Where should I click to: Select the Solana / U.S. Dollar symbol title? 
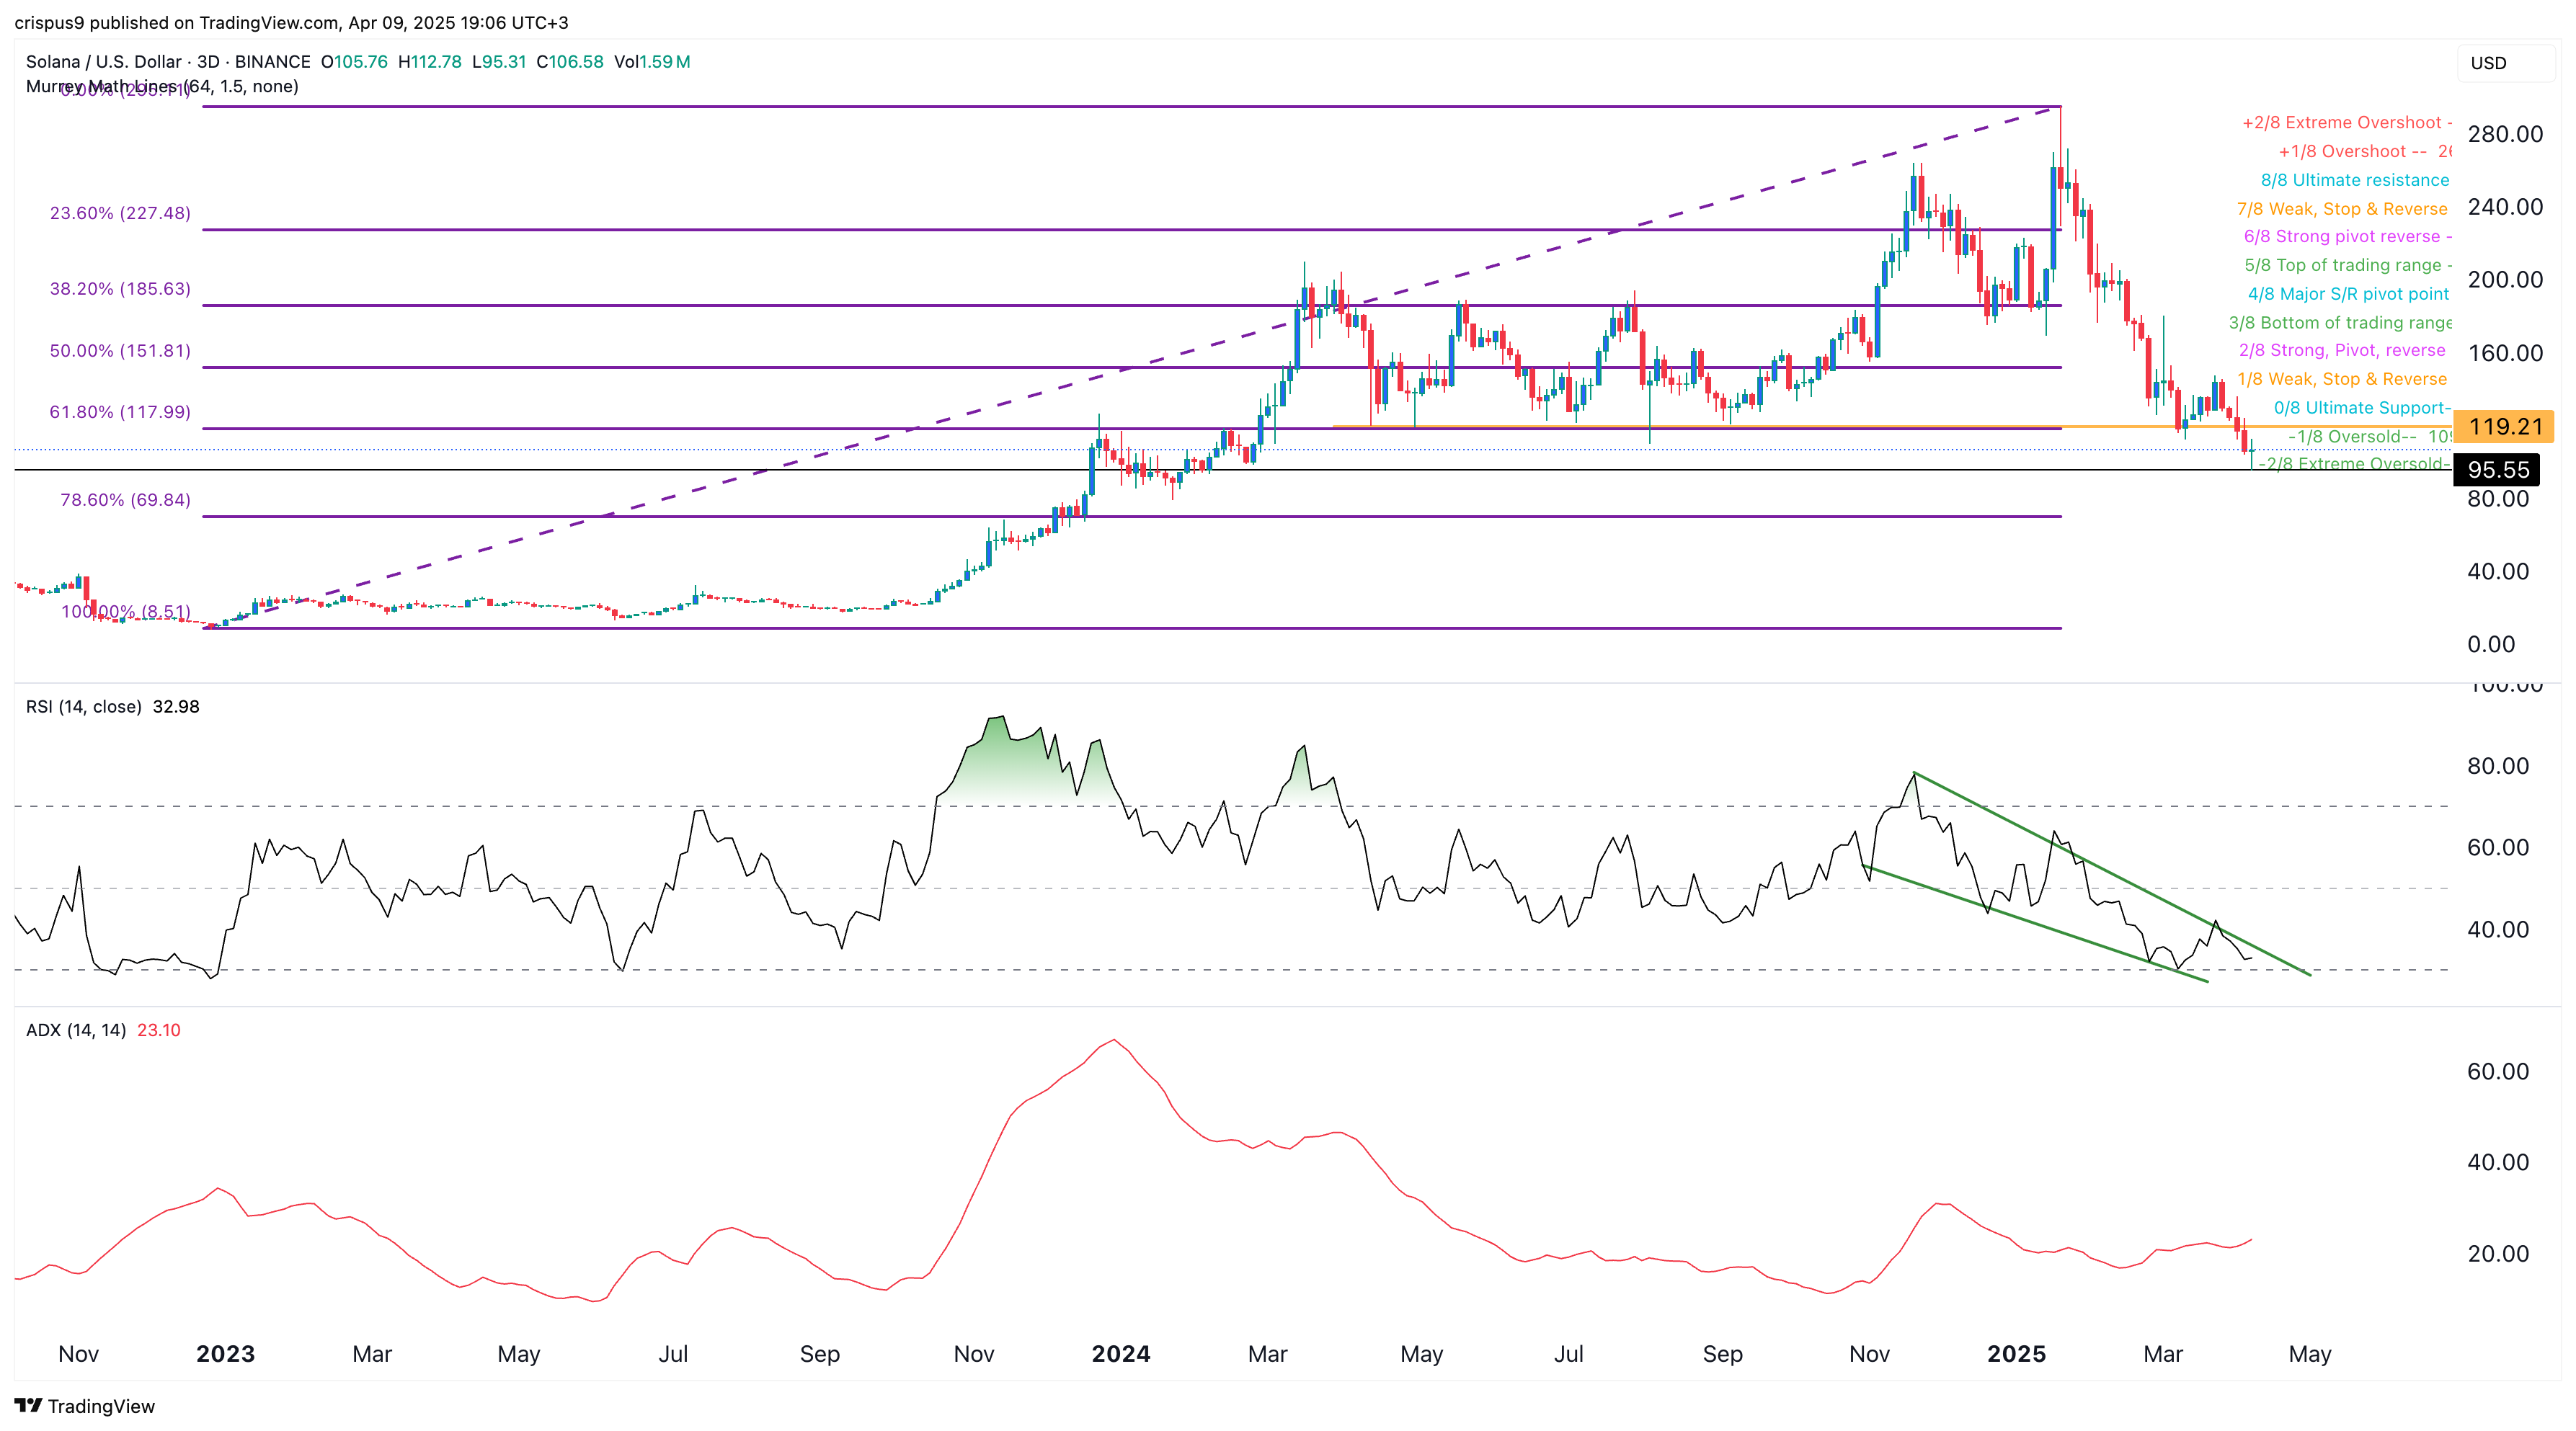coord(103,61)
